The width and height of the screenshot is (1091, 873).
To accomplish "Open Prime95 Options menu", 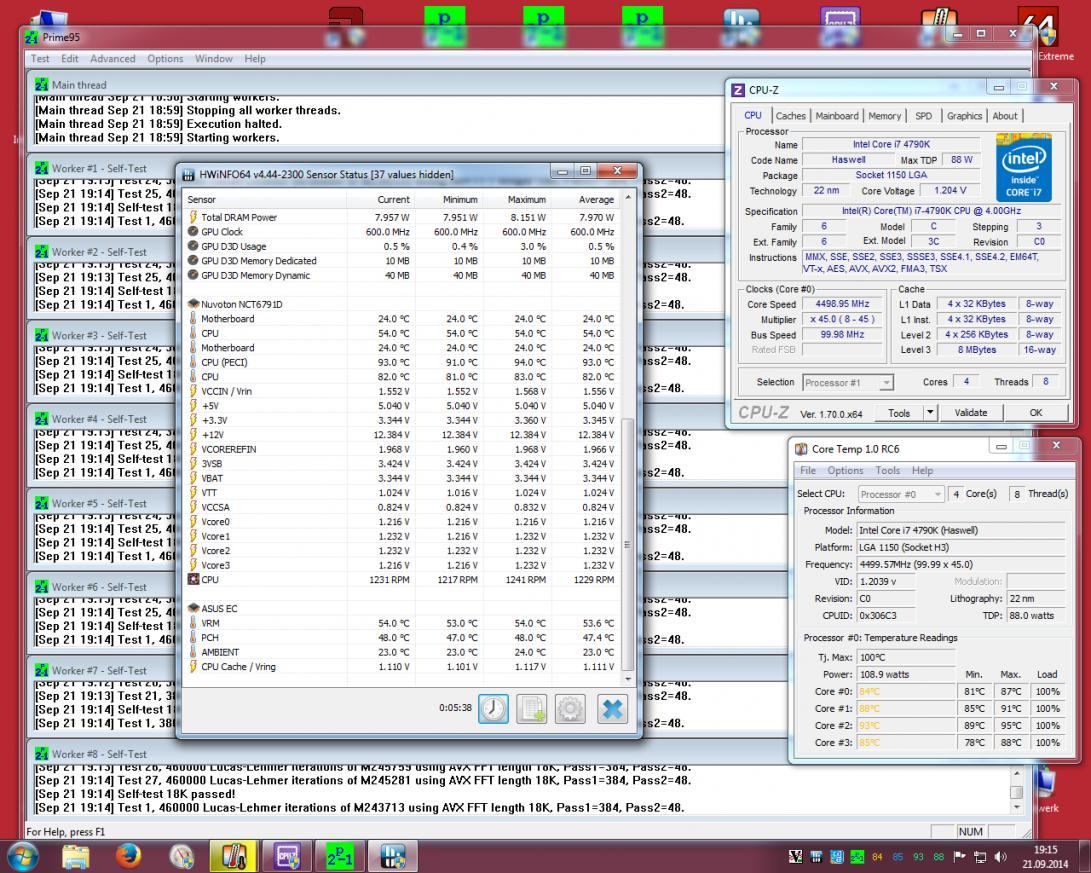I will (x=165, y=58).
